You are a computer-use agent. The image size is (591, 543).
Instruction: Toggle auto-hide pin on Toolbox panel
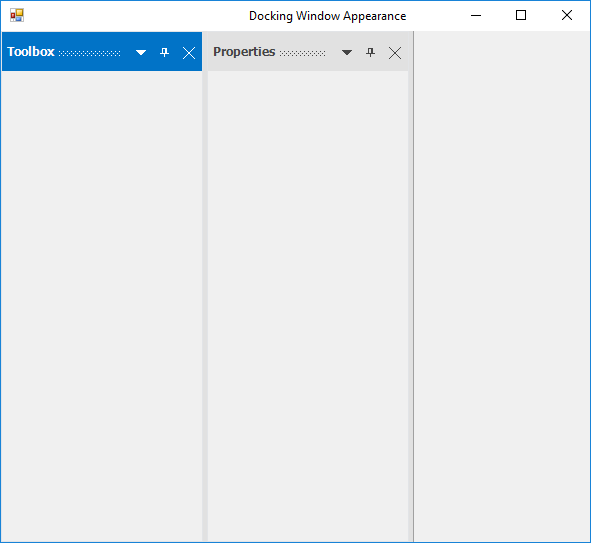pos(164,52)
